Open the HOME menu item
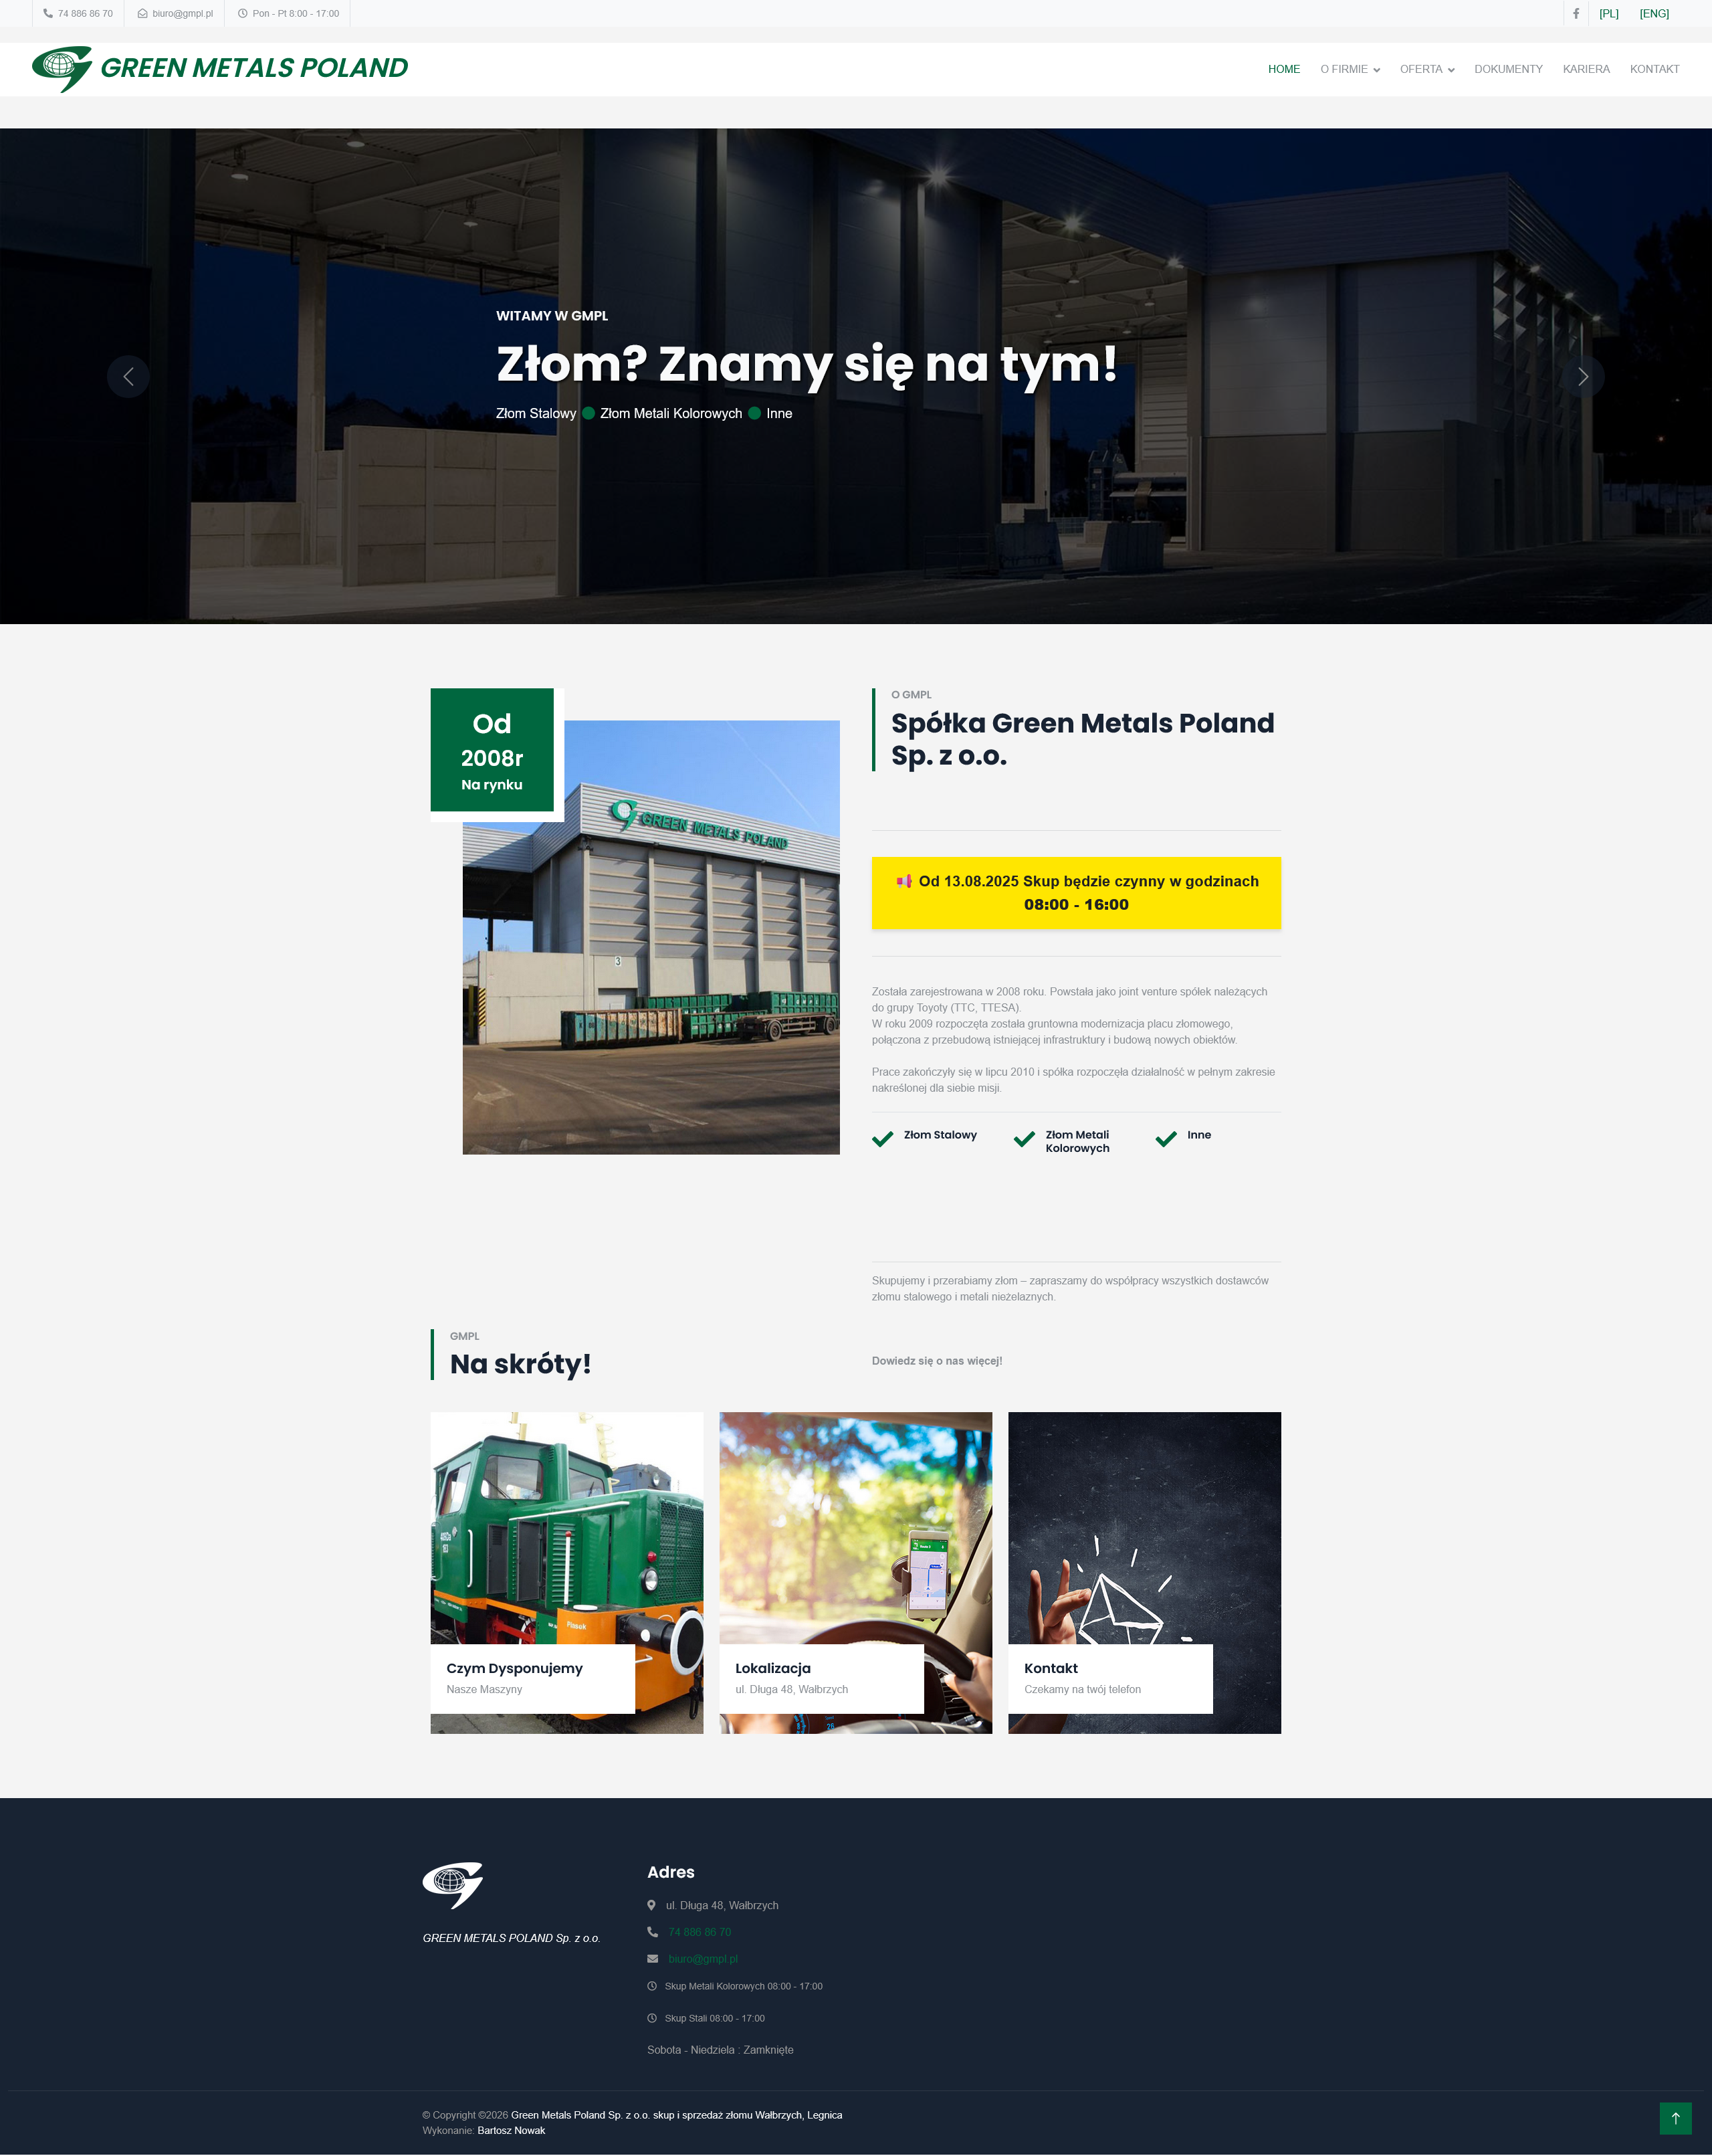 point(1284,70)
